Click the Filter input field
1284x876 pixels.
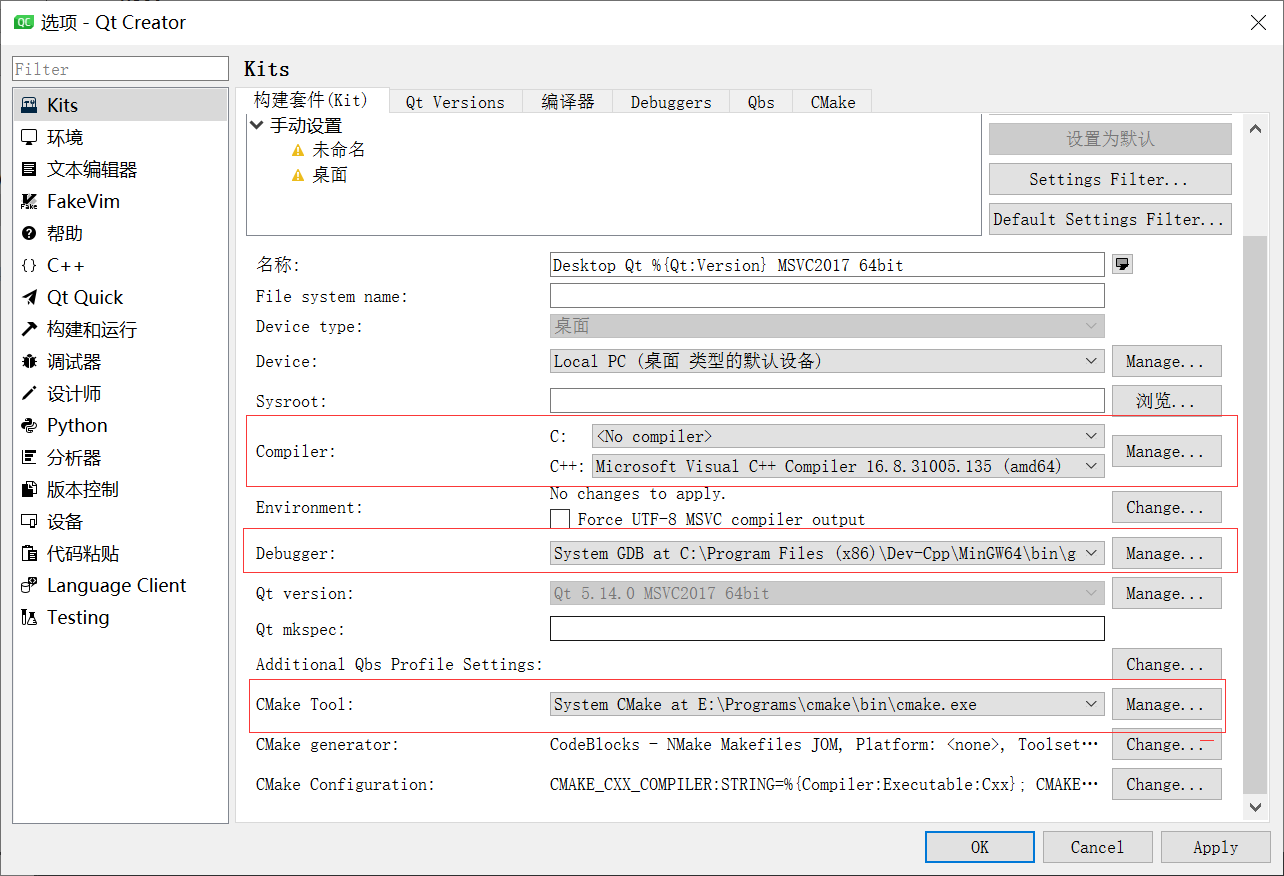[119, 68]
